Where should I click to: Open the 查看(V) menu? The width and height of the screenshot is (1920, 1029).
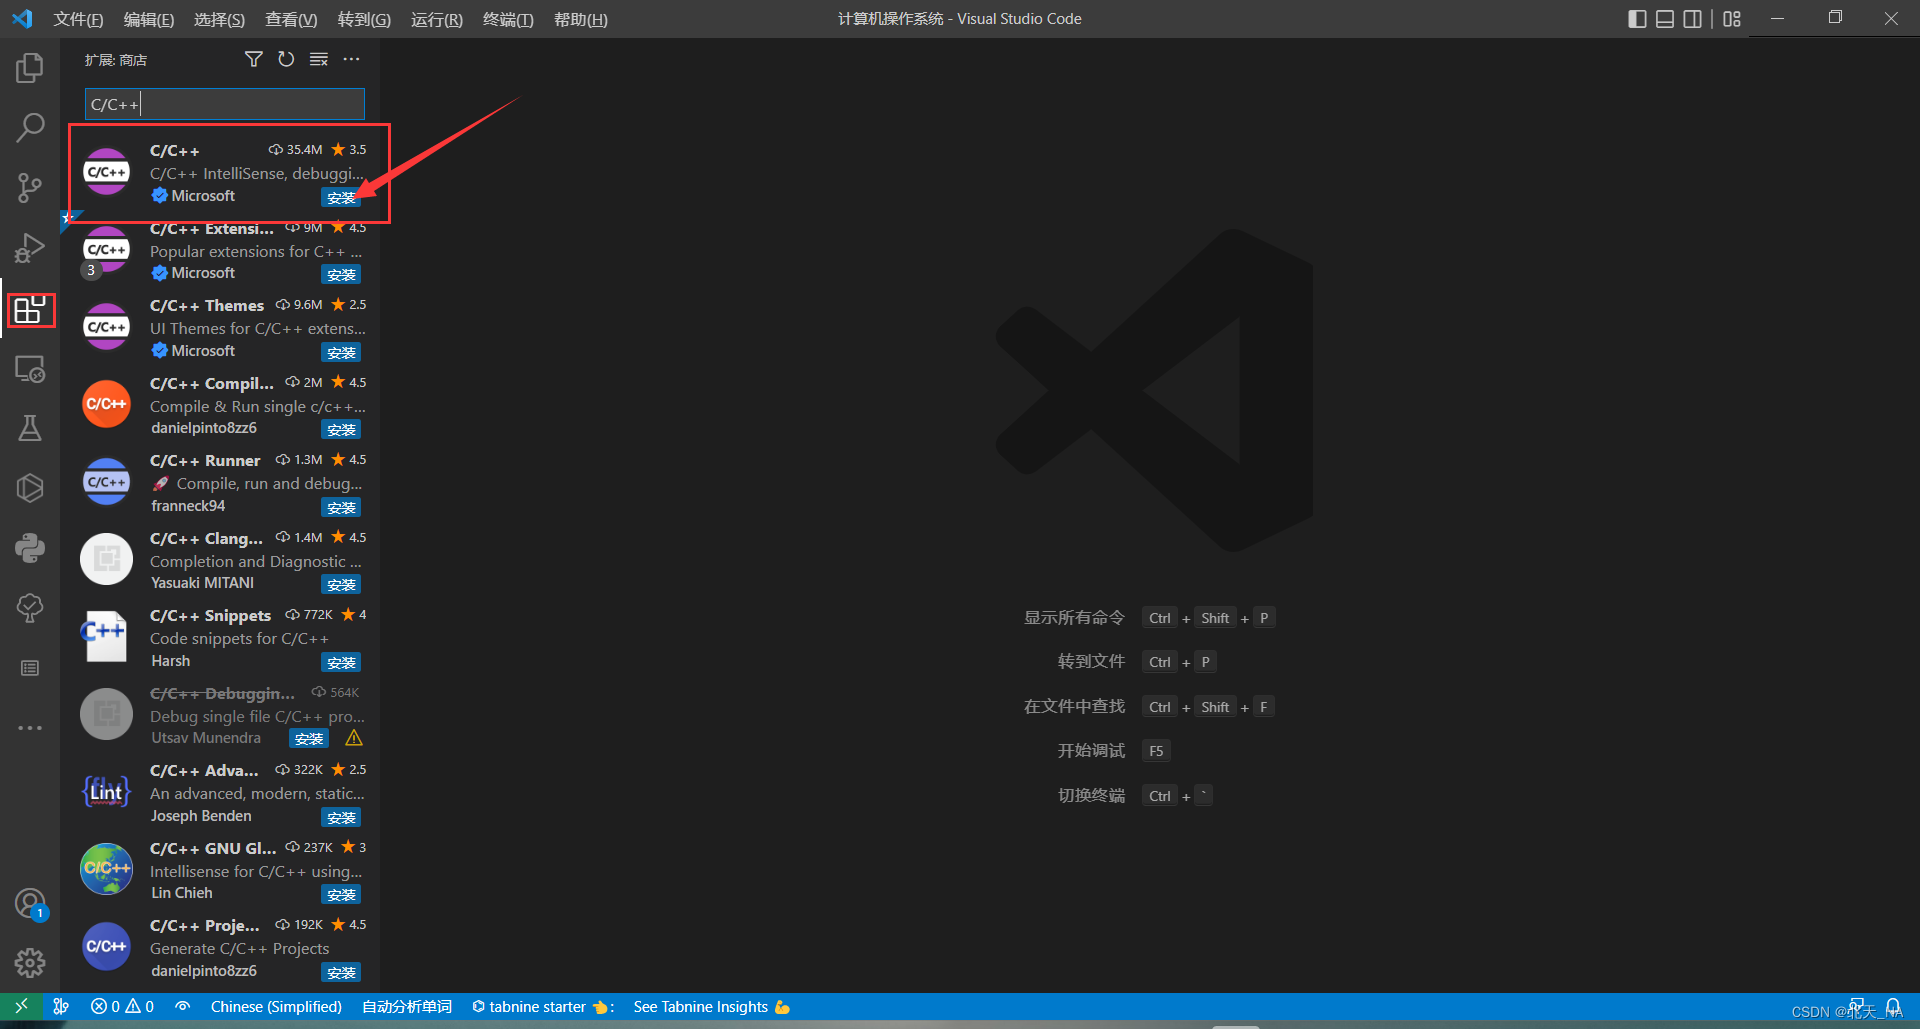pyautogui.click(x=291, y=19)
